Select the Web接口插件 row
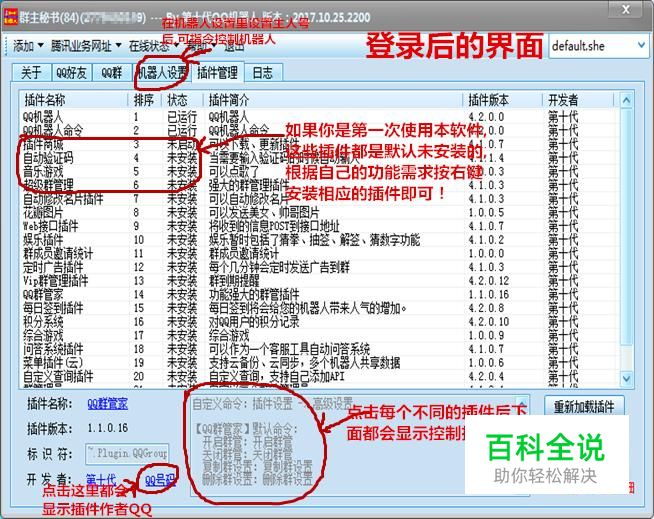Viewport: 654px width, 519px height. coord(319,226)
